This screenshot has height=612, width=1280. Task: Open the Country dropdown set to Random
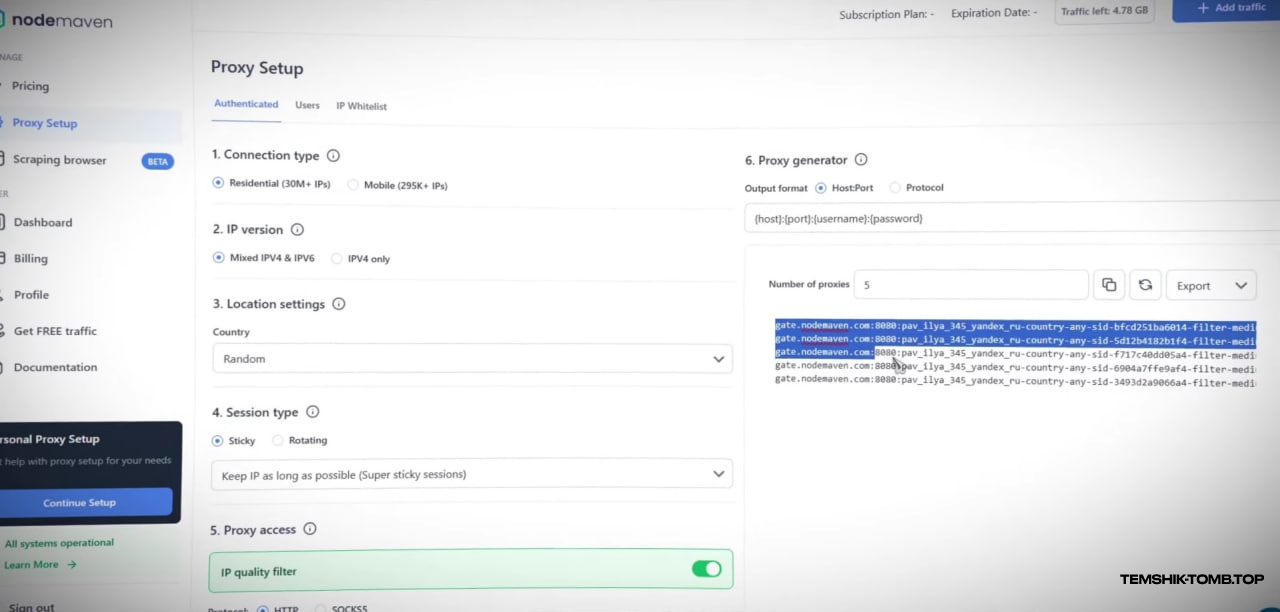[472, 359]
